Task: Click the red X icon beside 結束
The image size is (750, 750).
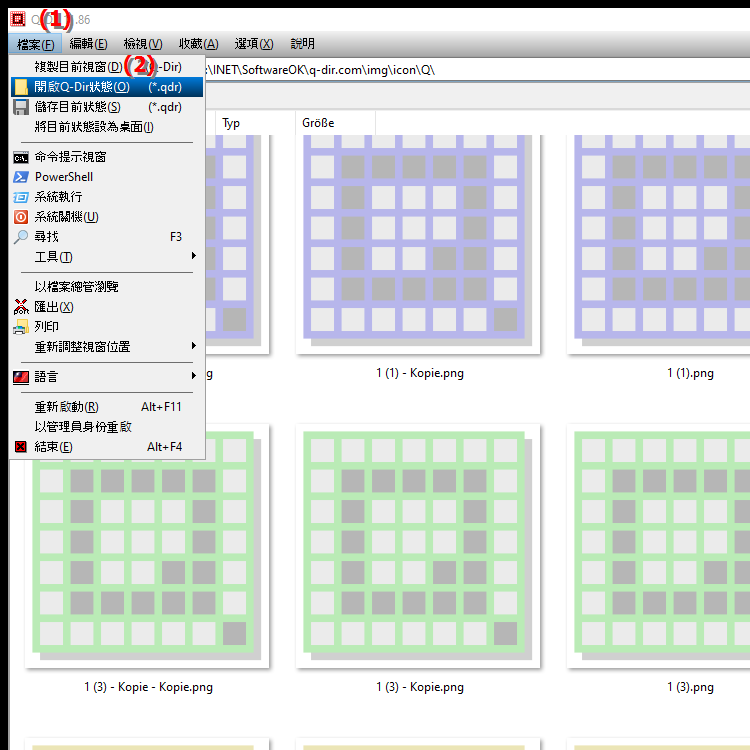Action: [21, 447]
